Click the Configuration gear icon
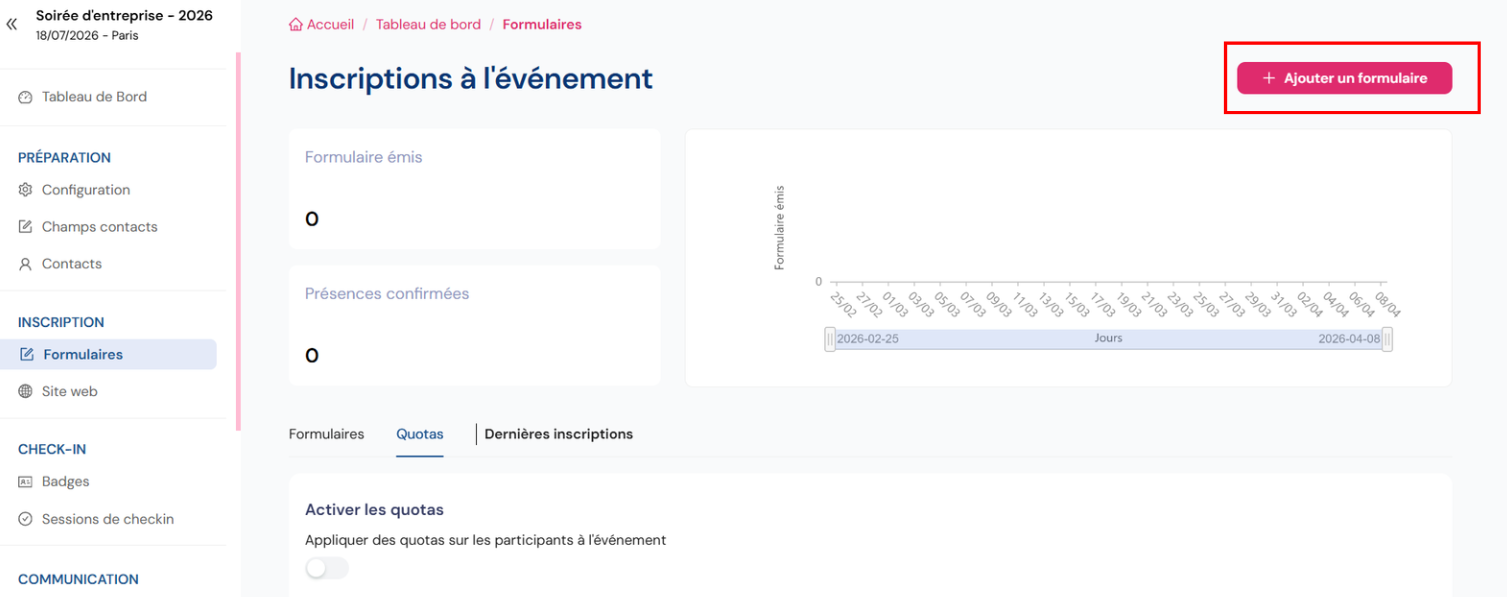Image resolution: width=1507 pixels, height=597 pixels. (x=26, y=190)
